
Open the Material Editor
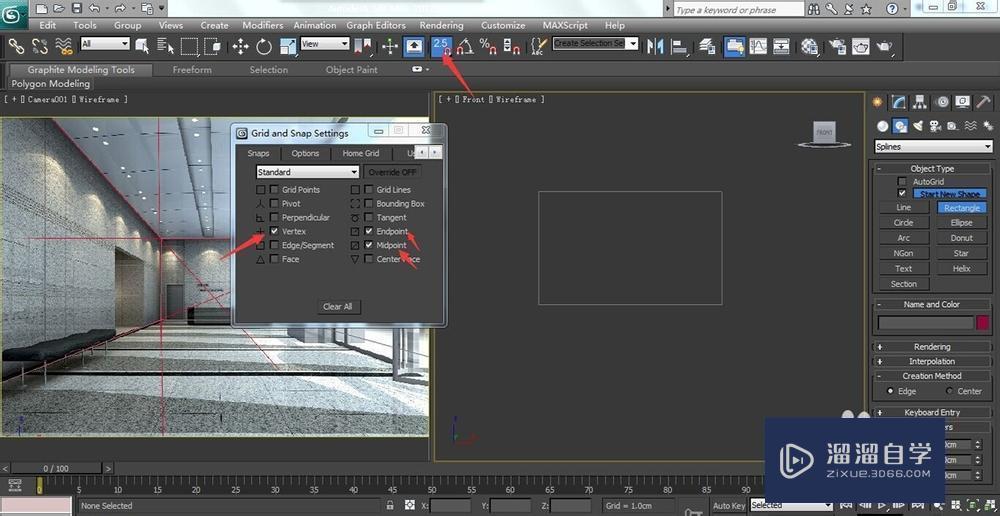coord(809,46)
